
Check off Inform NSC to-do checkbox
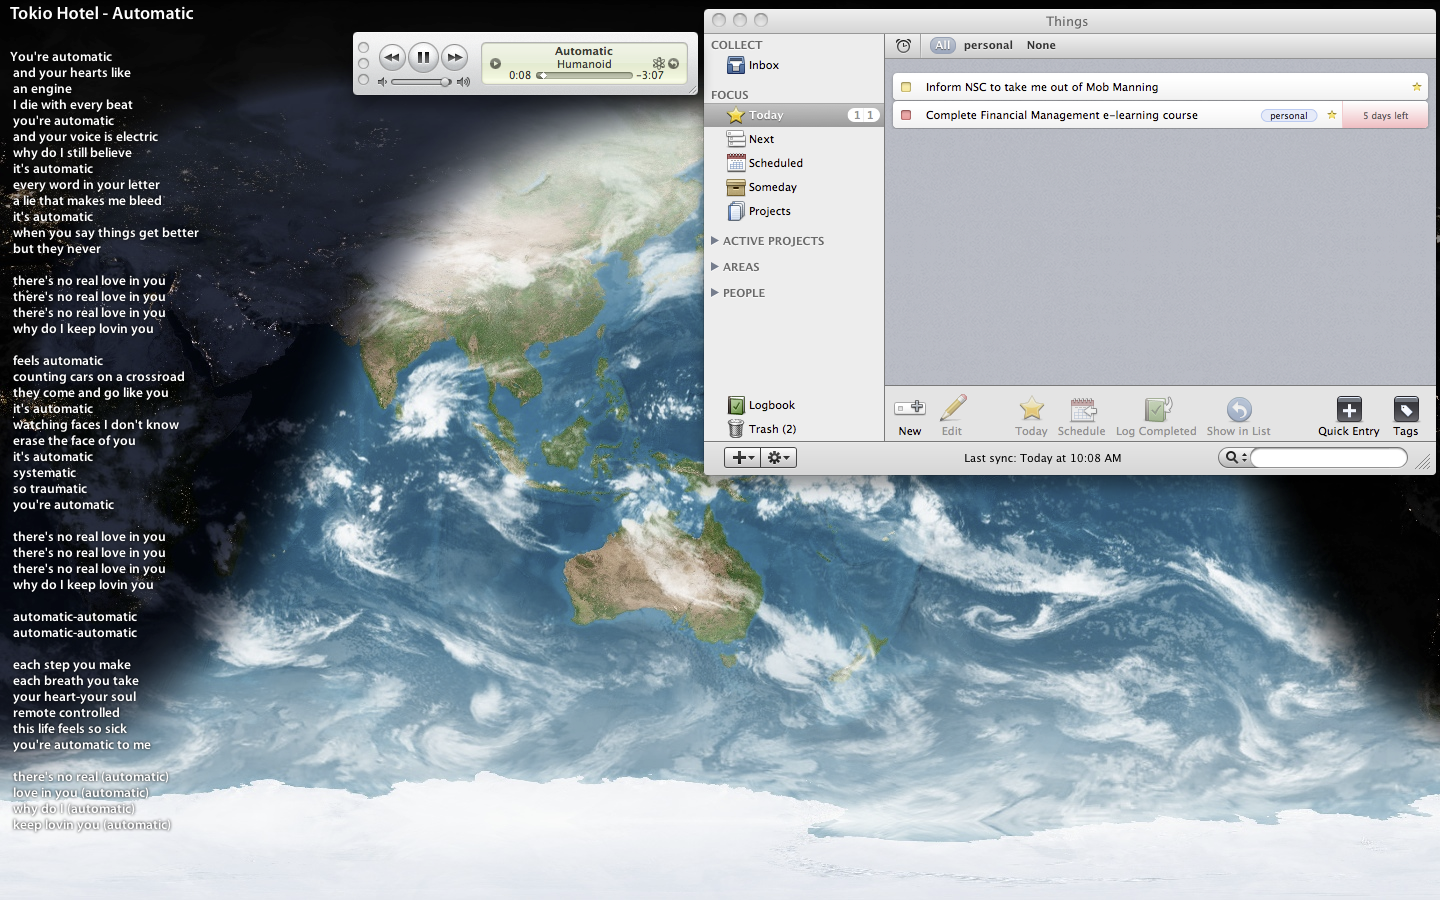point(906,87)
